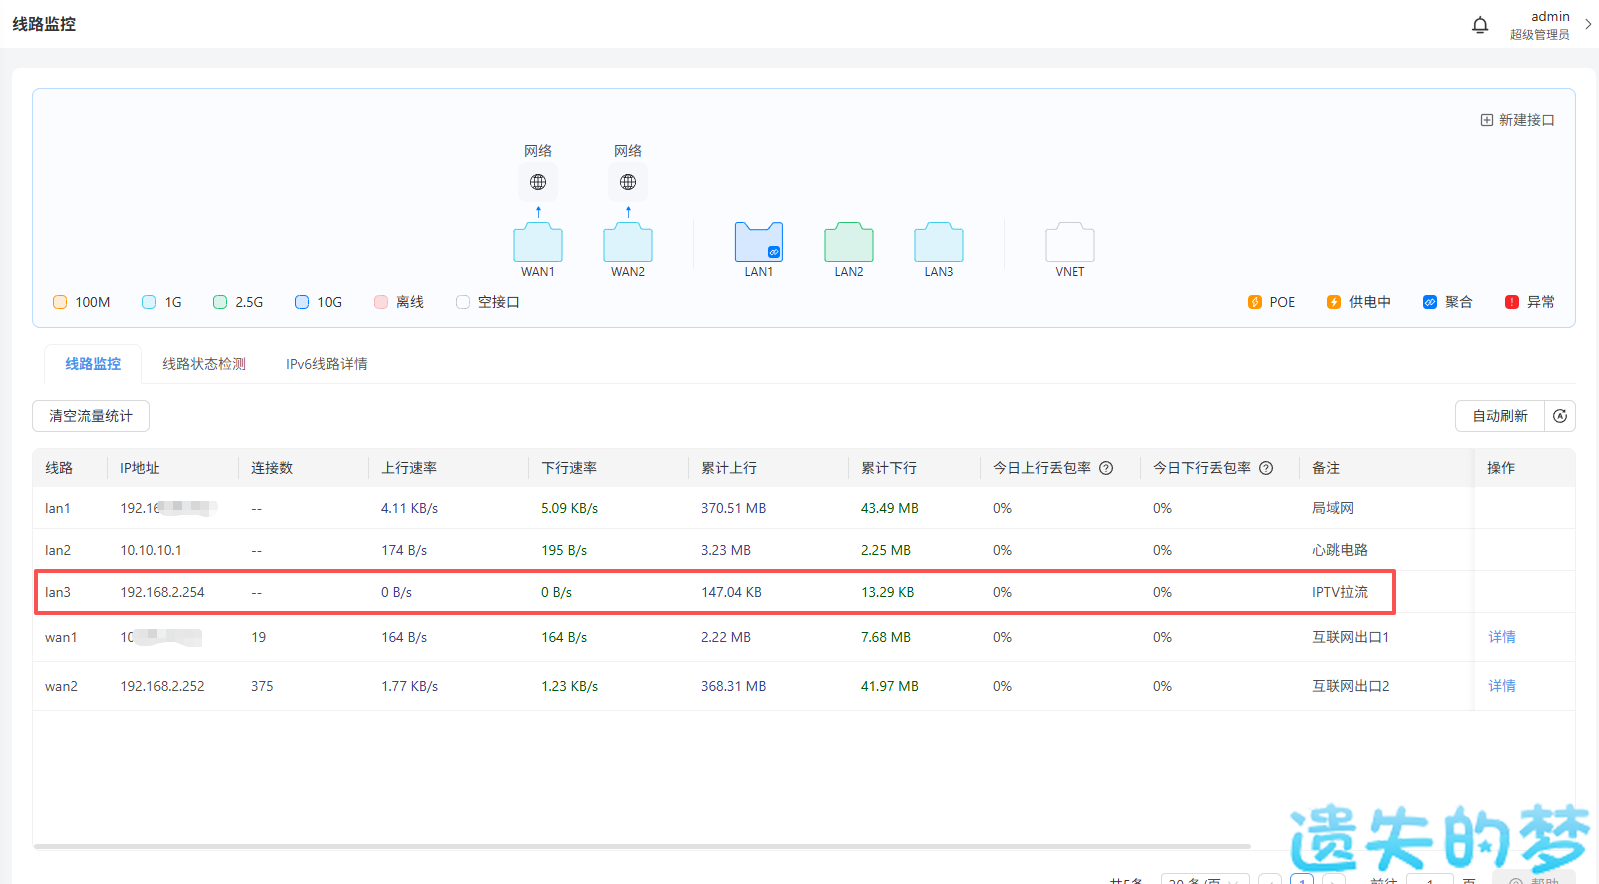Select the WAN1 port icon

[x=538, y=242]
